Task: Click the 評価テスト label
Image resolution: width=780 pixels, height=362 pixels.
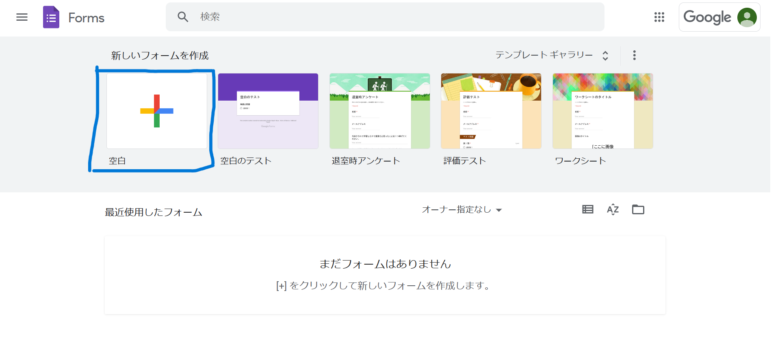Action: [x=465, y=161]
